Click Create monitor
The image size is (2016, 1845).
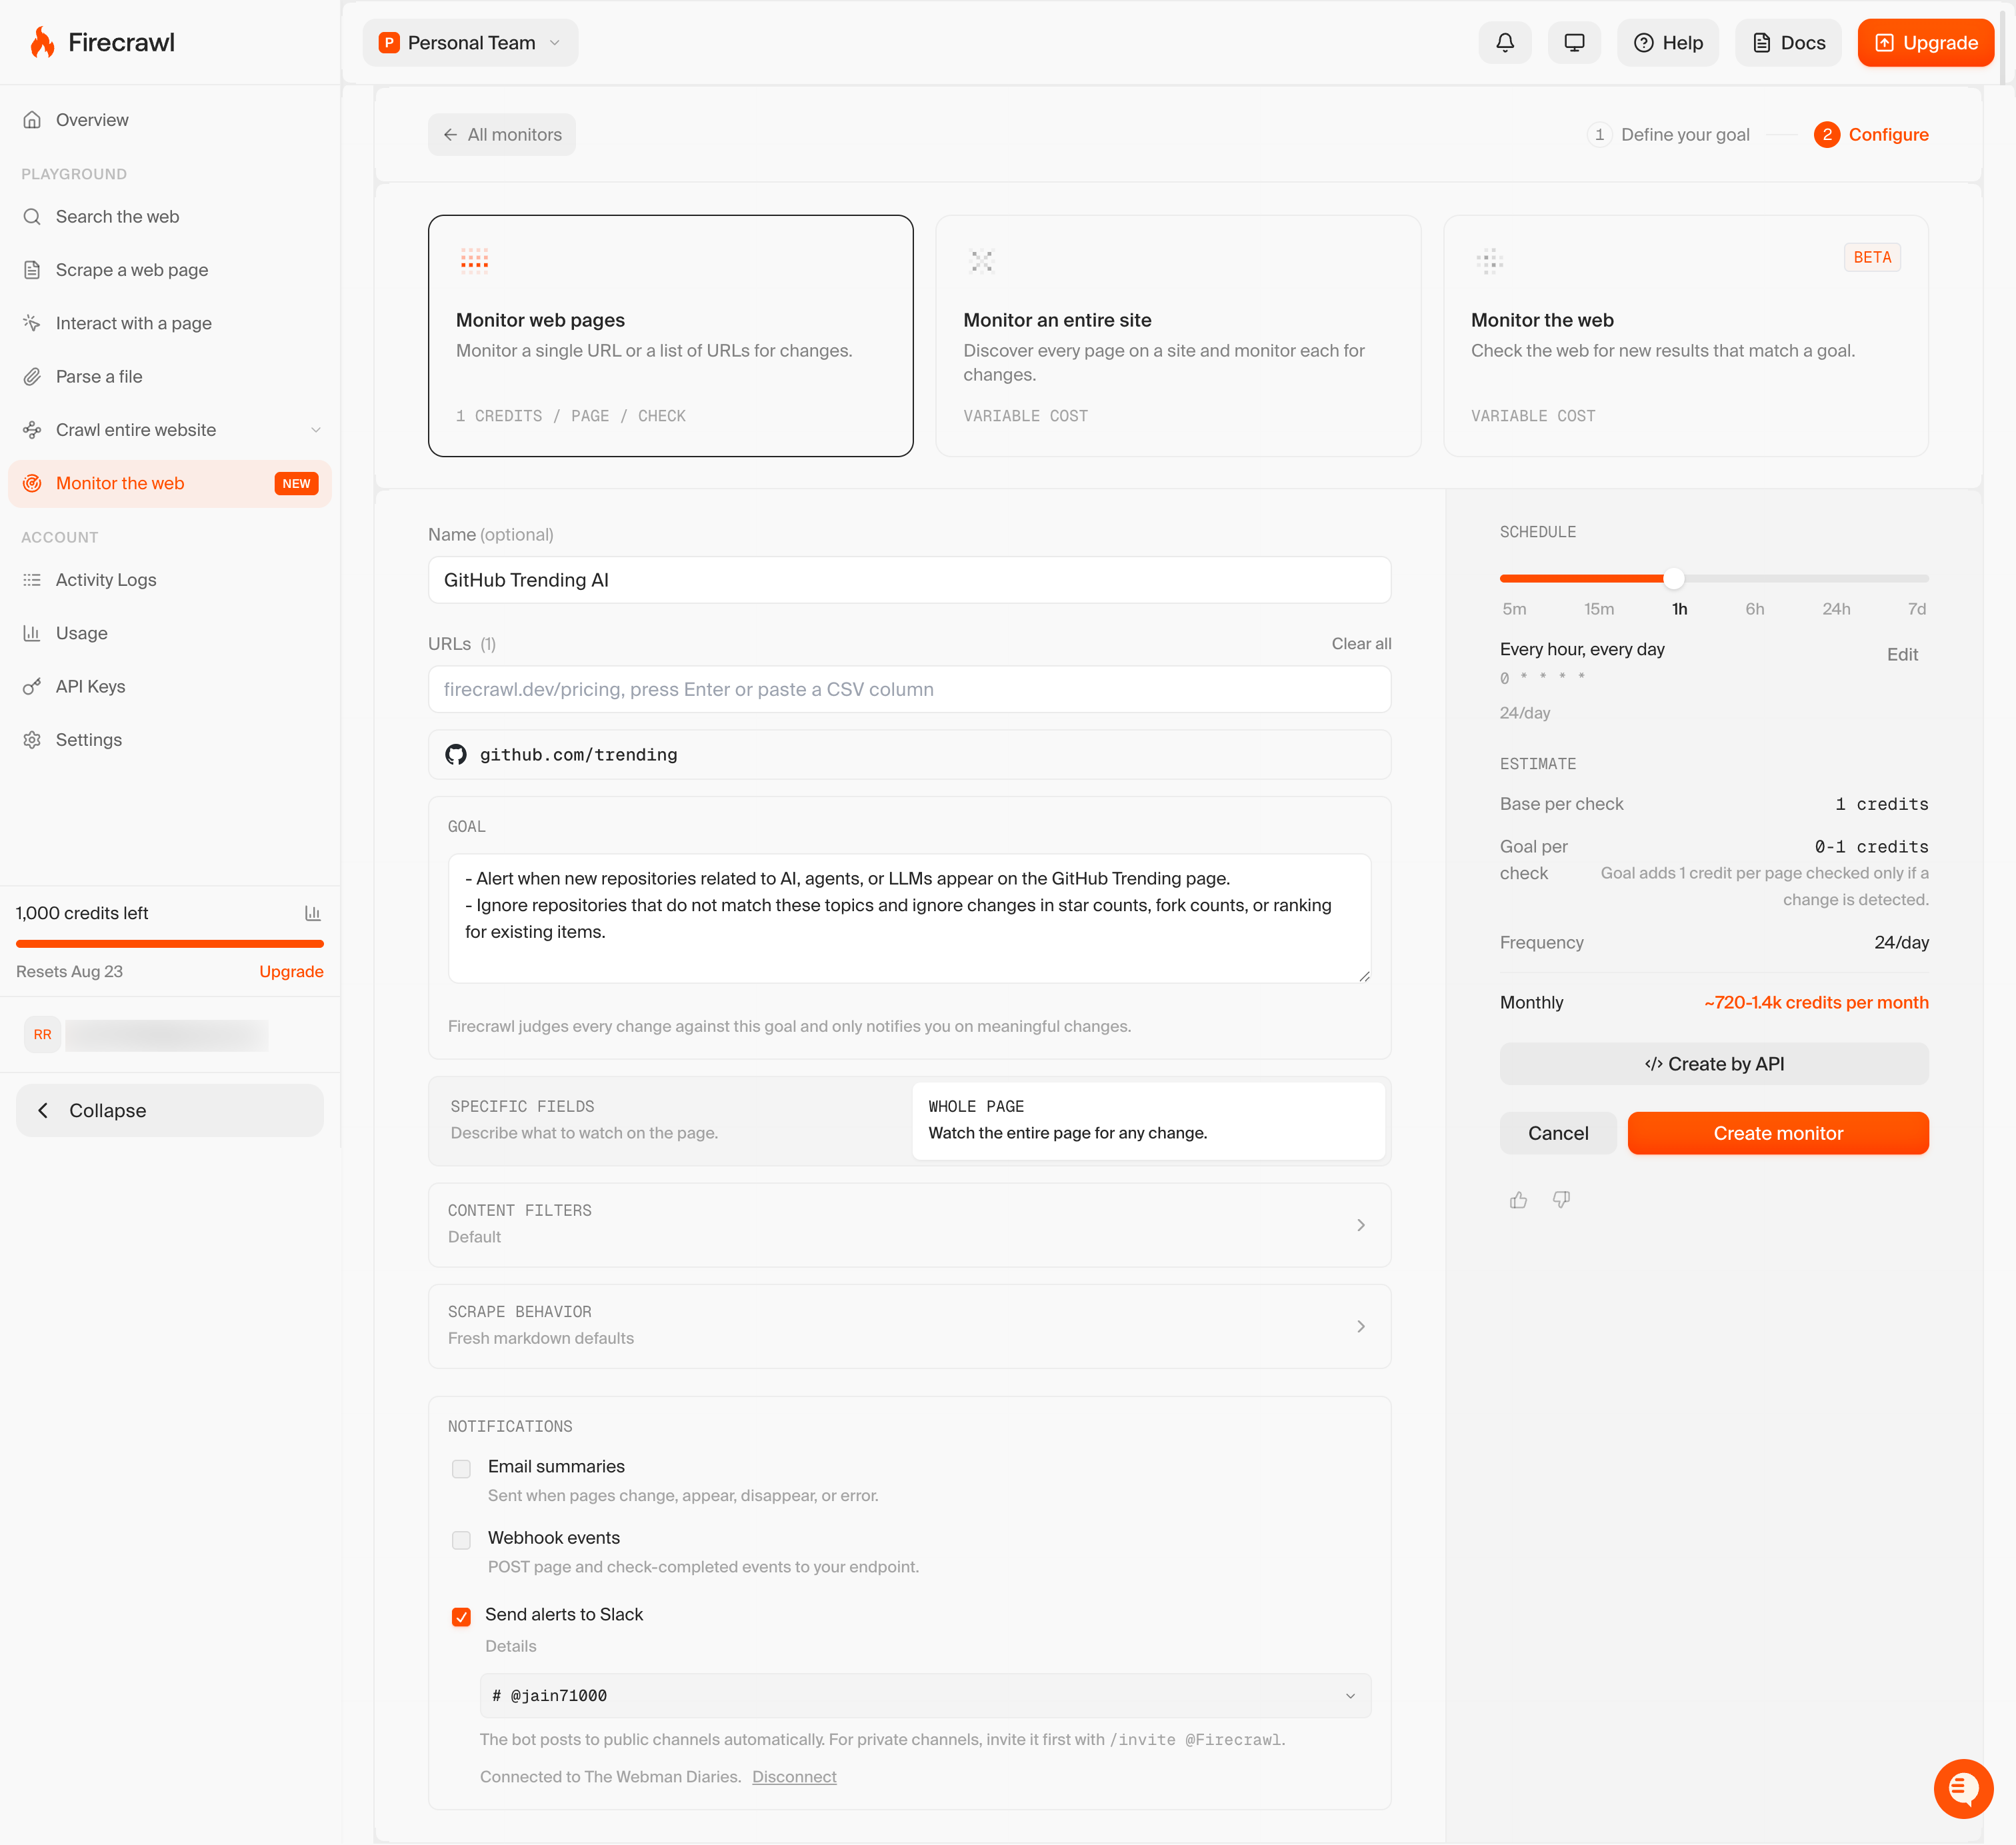(1777, 1134)
